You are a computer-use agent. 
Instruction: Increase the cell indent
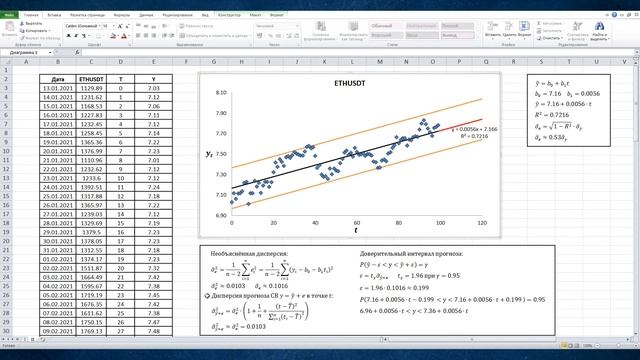pos(172,36)
